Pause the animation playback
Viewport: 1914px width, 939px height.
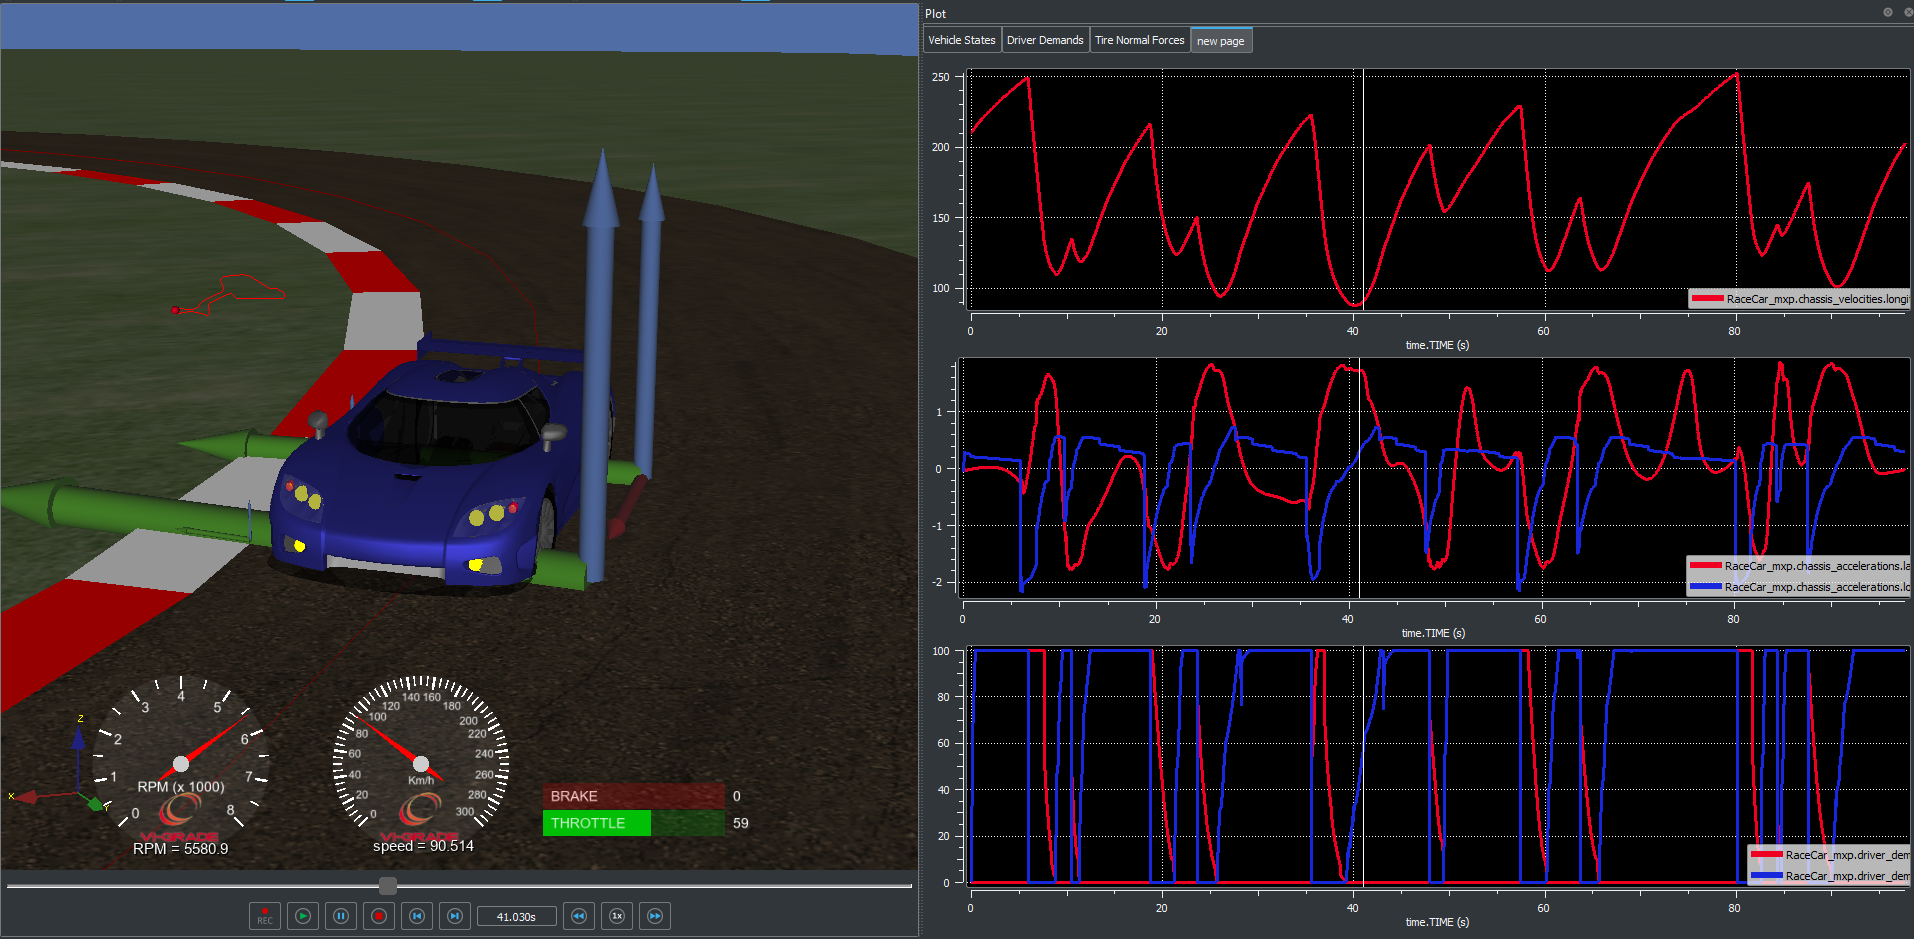pos(341,916)
